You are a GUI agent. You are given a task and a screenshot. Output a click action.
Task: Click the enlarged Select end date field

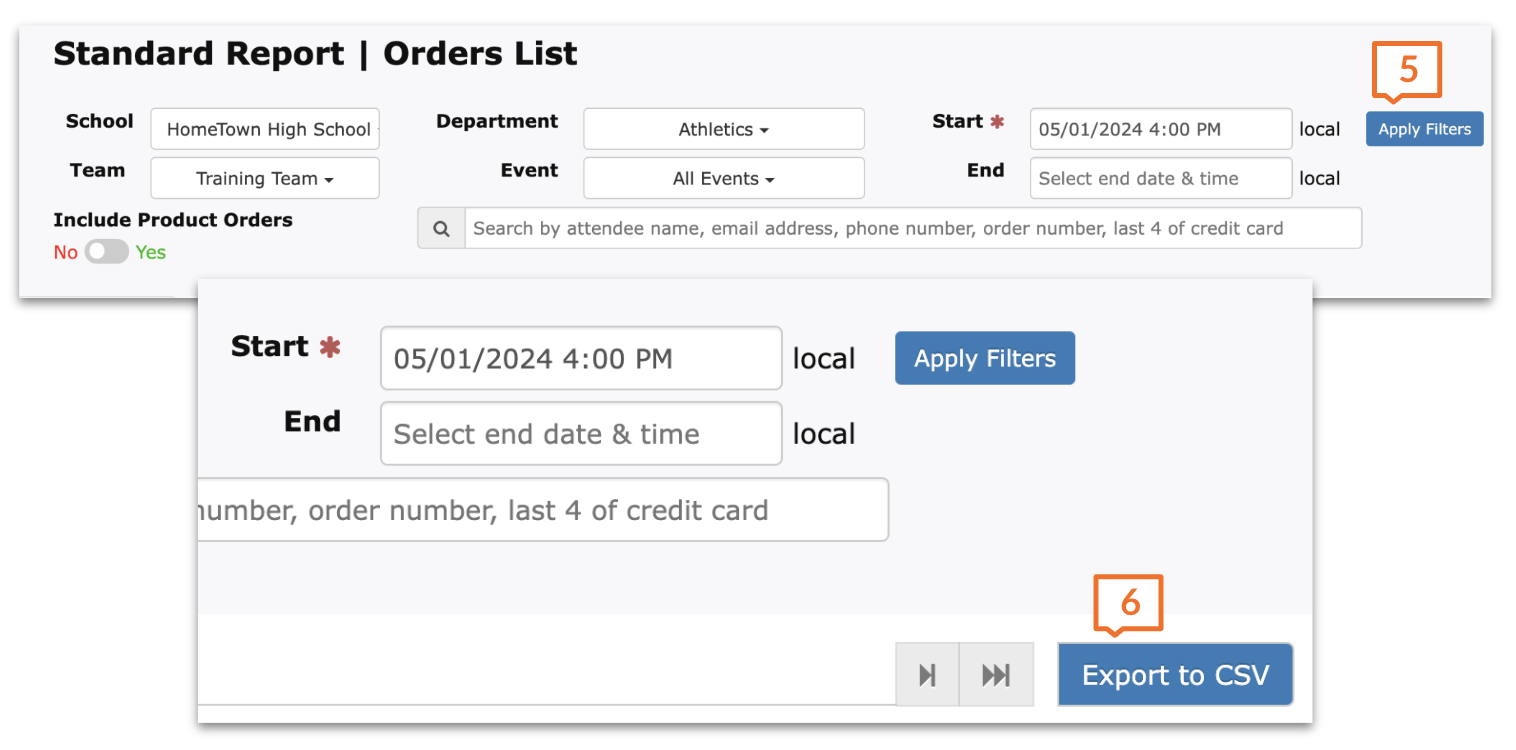point(580,434)
